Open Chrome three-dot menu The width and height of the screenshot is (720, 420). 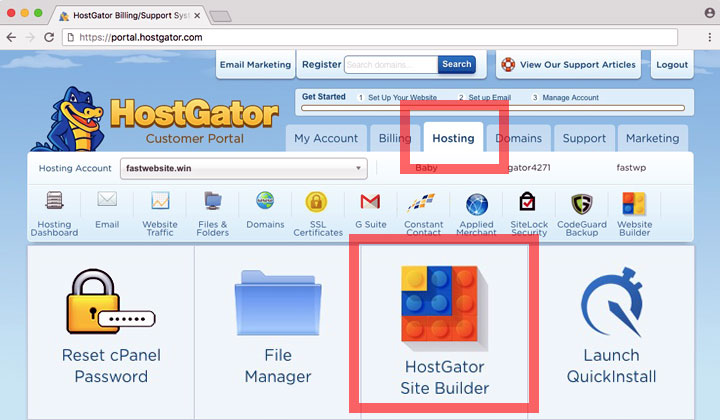click(x=710, y=37)
